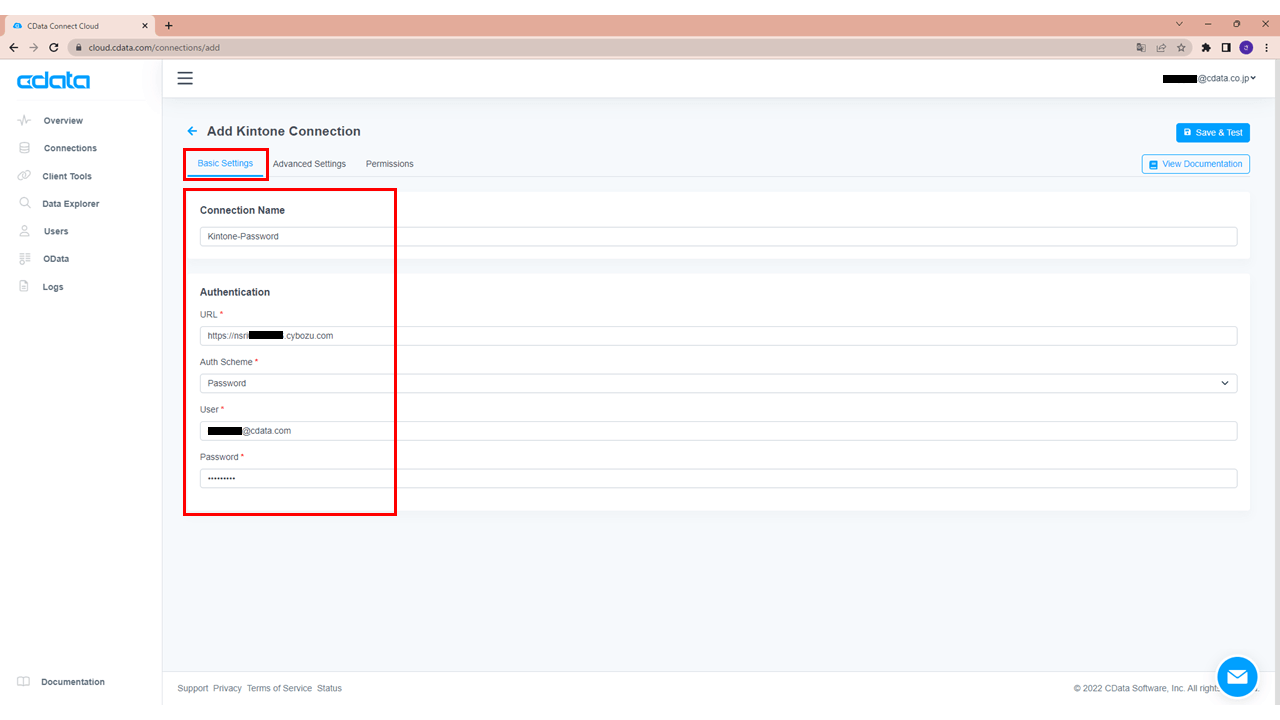This screenshot has width=1280, height=720.
Task: Click the translate page icon in address bar
Action: [x=1141, y=47]
